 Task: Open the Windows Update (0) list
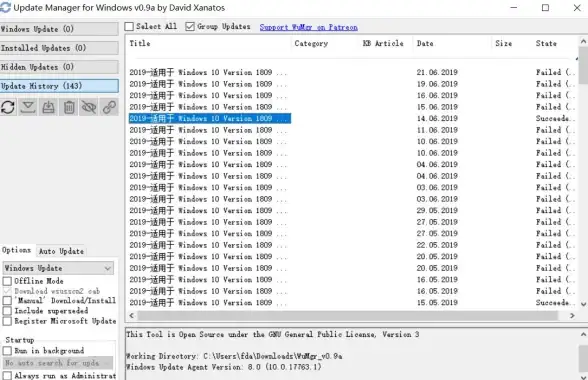click(59, 29)
